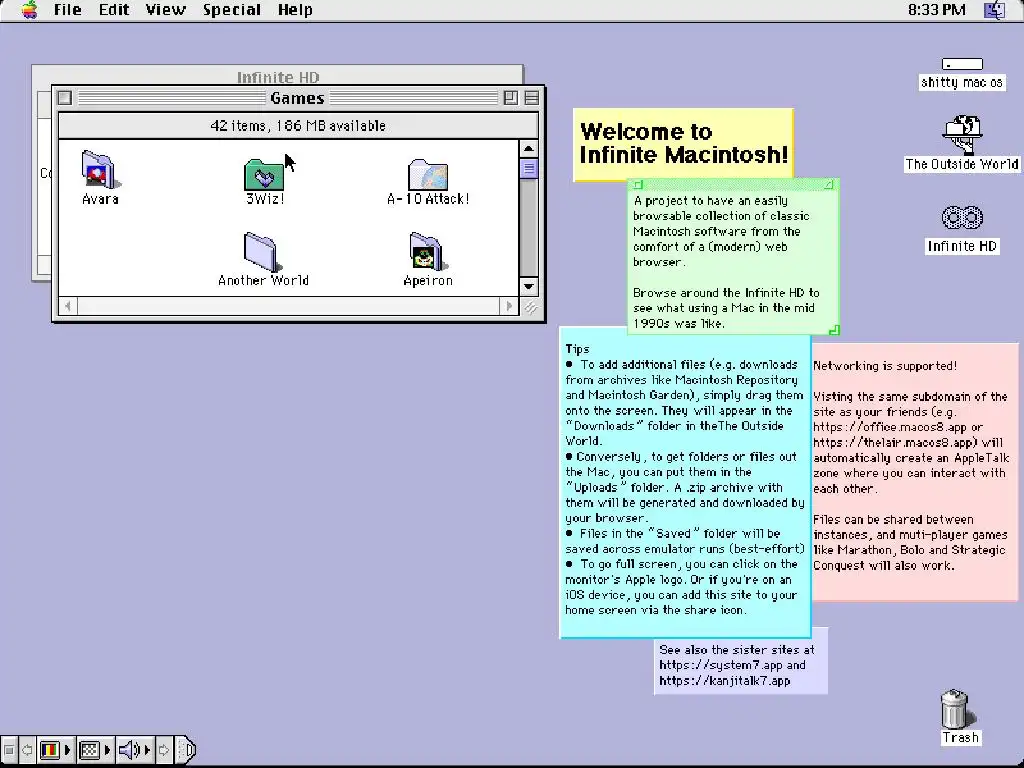Open the Finder application menu icon
The height and width of the screenshot is (768, 1024).
tap(995, 10)
